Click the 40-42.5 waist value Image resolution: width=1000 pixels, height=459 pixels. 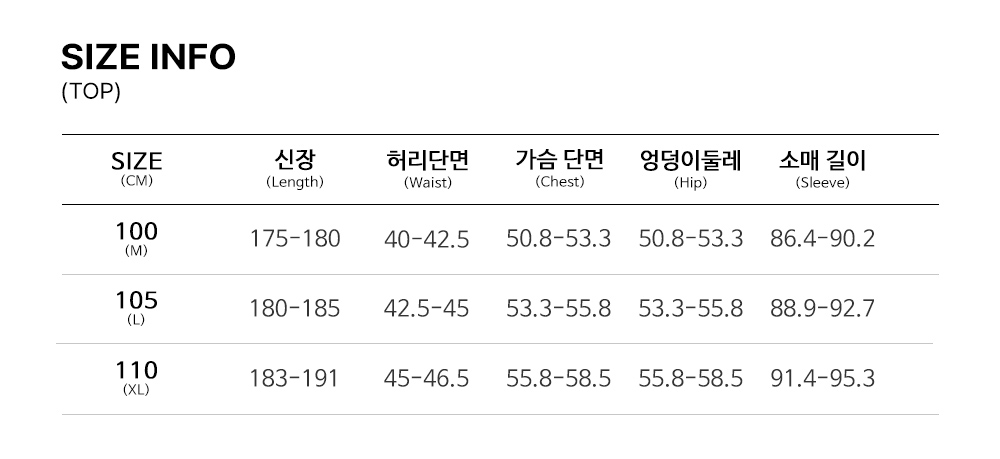(x=427, y=239)
